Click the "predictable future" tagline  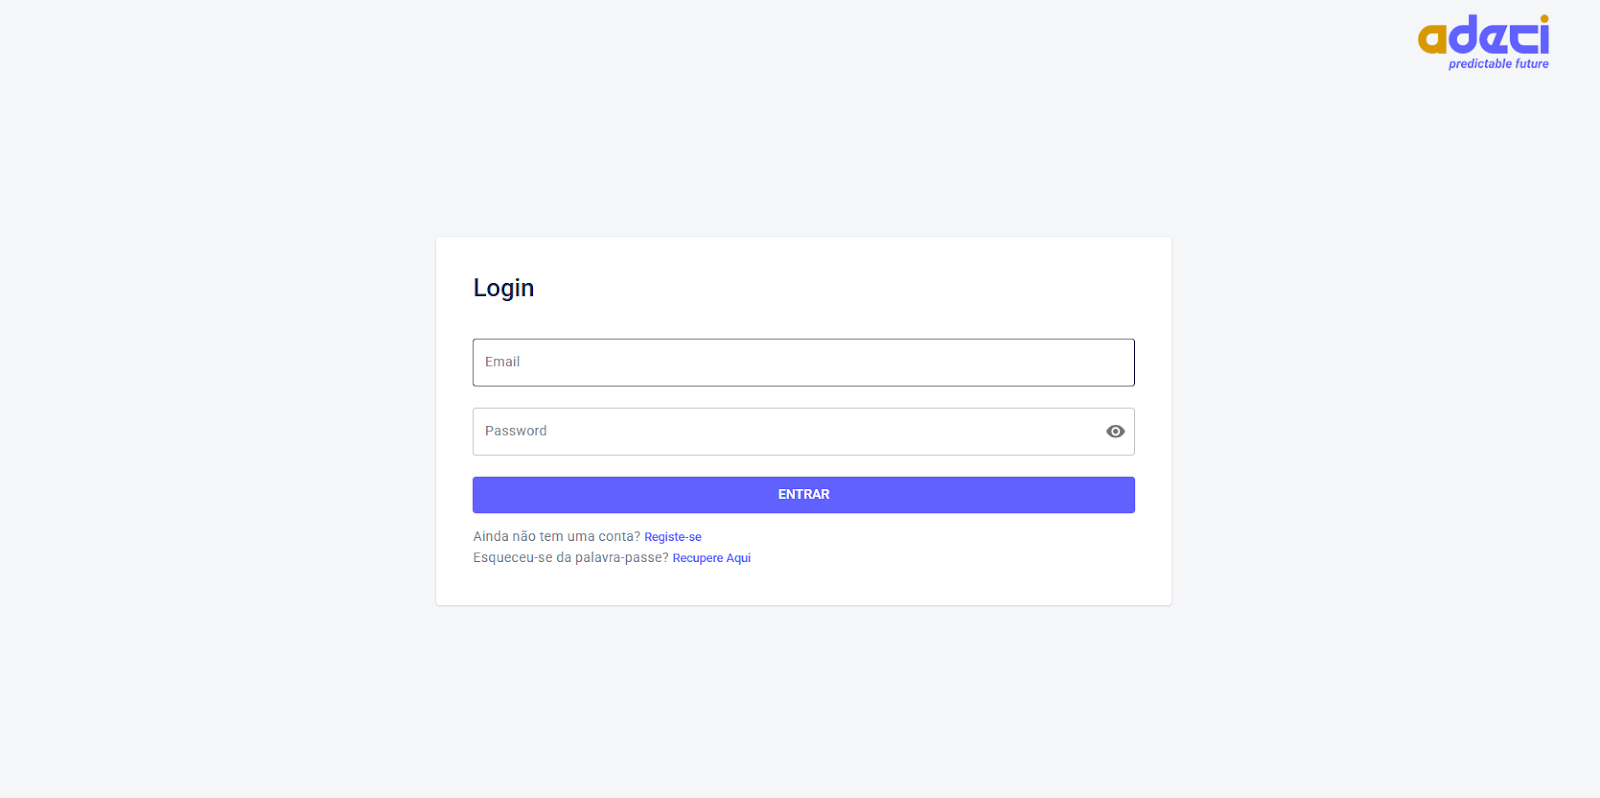coord(1498,64)
